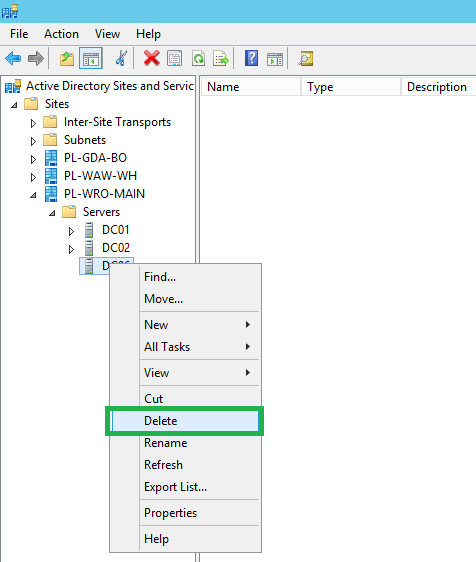This screenshot has width=476, height=562.
Task: Select the DC01 tree label
Action: click(115, 230)
